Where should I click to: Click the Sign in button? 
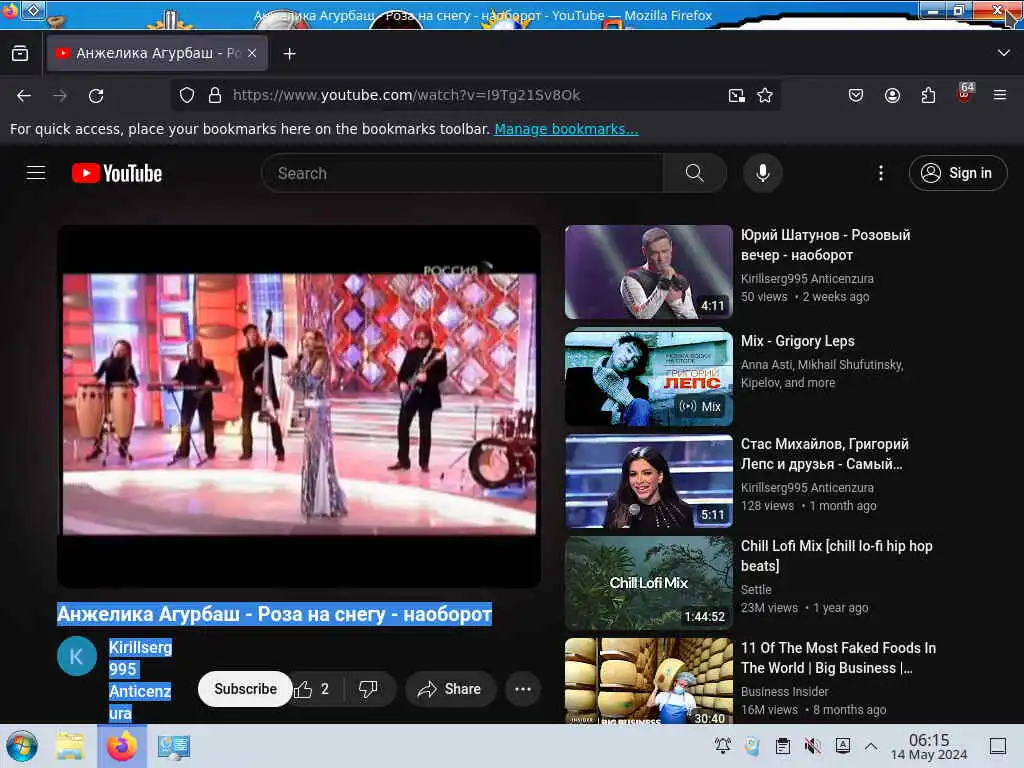pyautogui.click(x=957, y=173)
